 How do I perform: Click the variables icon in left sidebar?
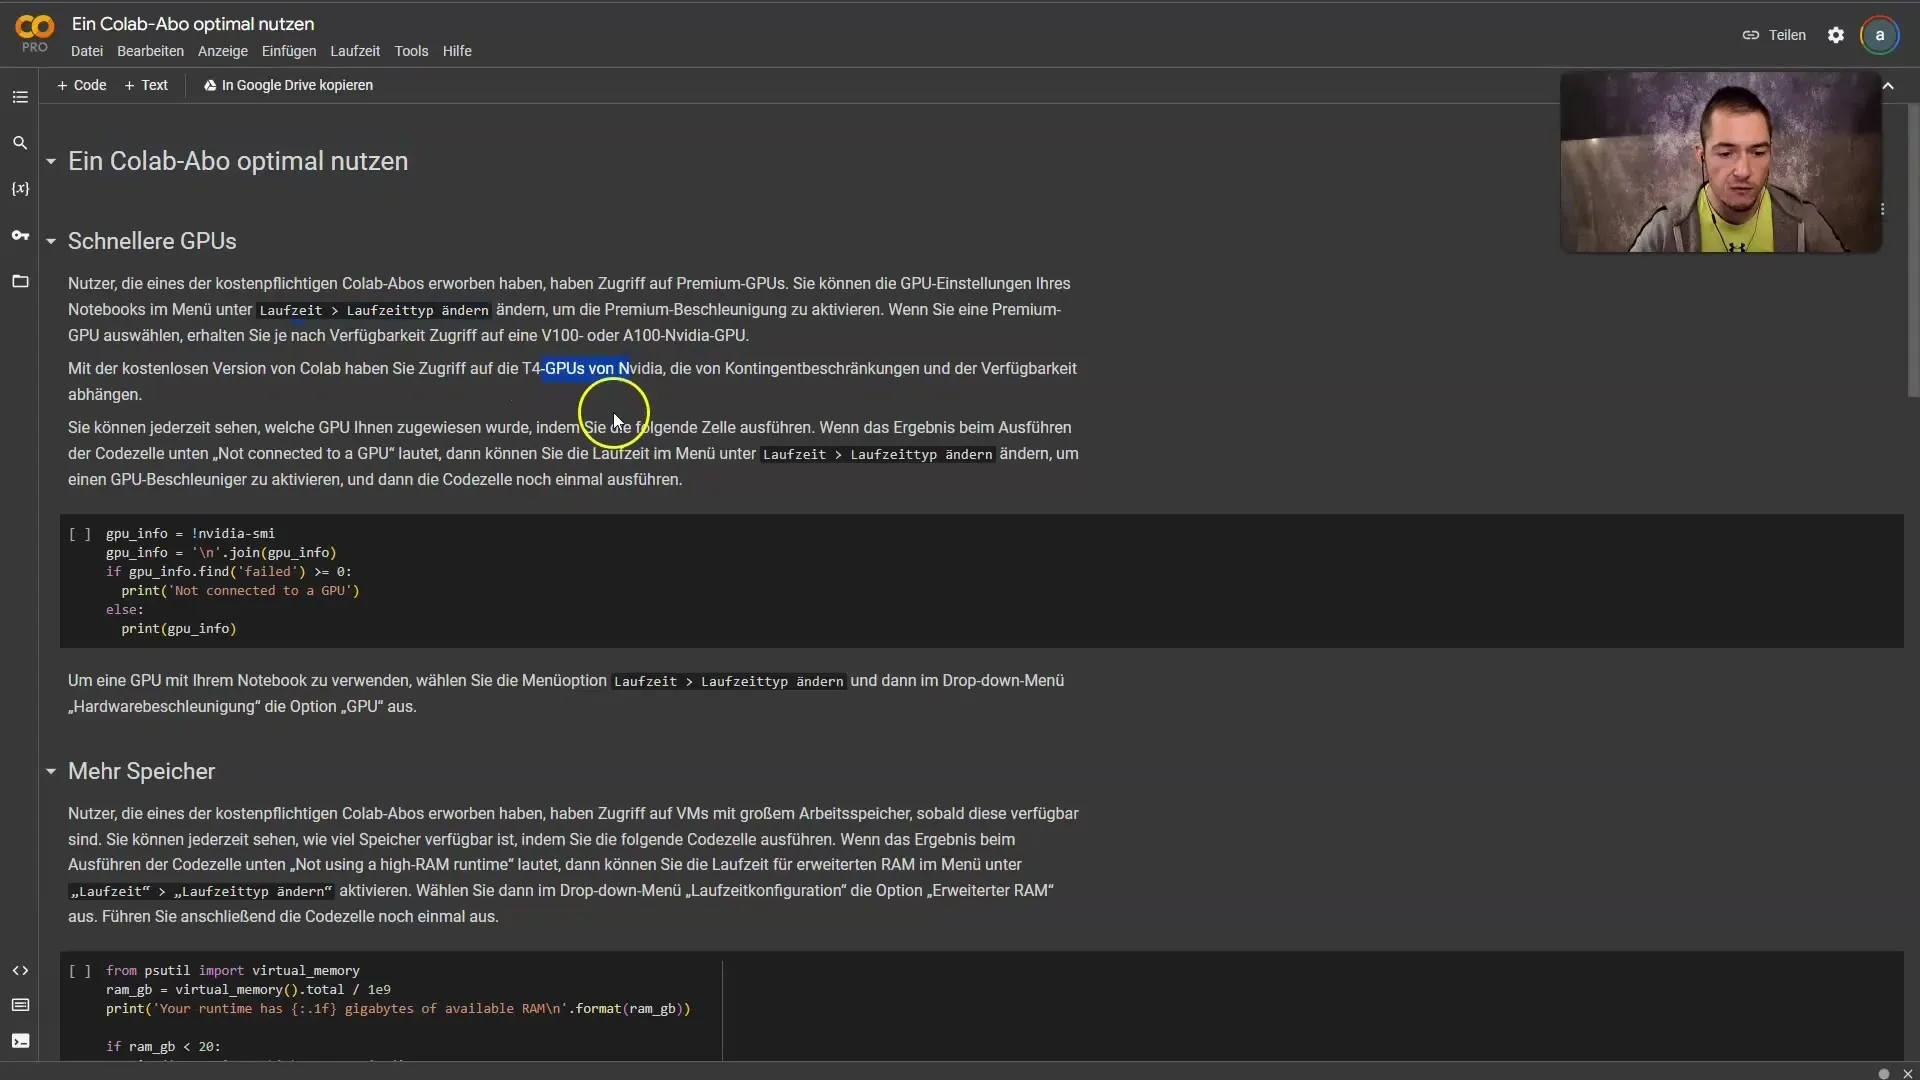click(x=20, y=187)
